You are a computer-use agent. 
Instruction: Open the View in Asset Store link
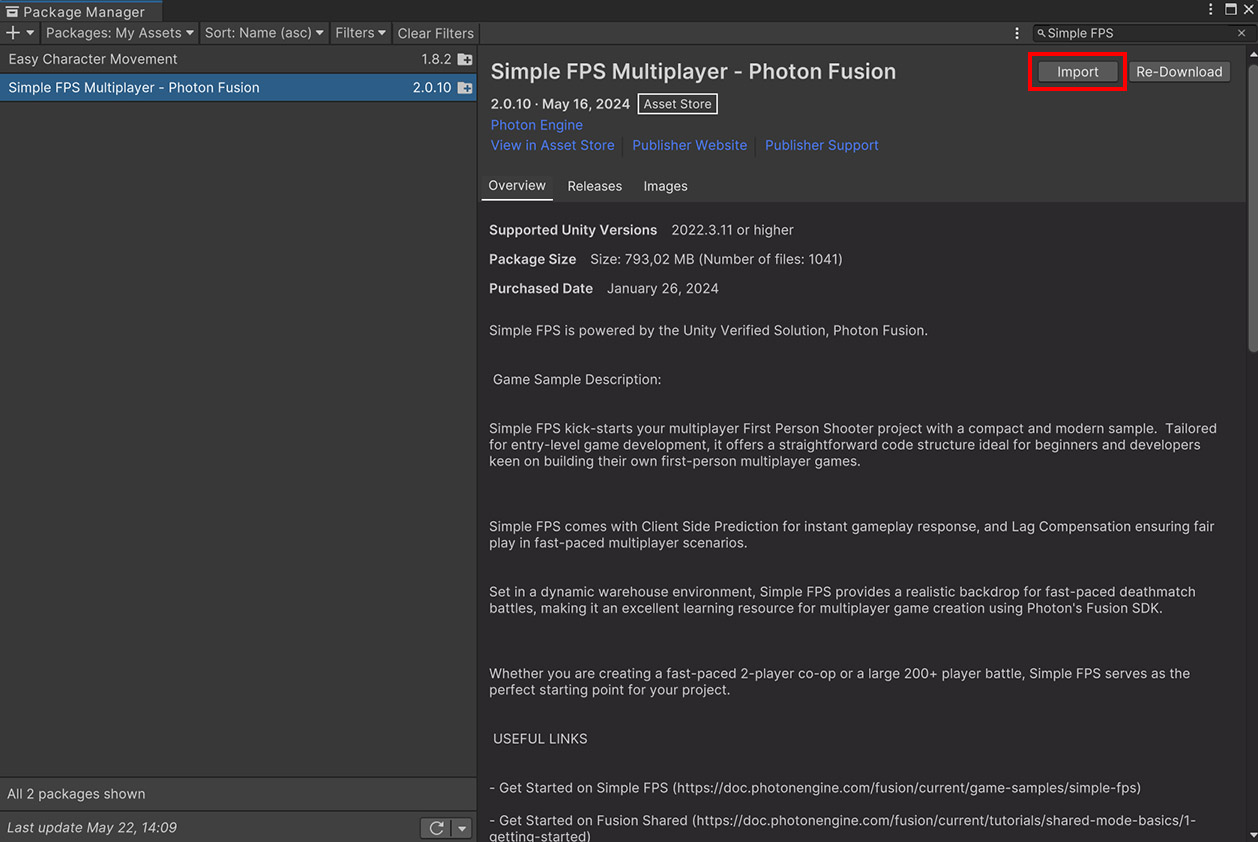pos(552,145)
